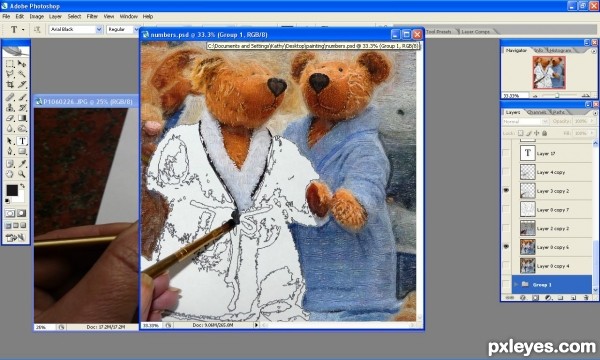
Task: Select the Lasso tool
Action: click(x=10, y=73)
